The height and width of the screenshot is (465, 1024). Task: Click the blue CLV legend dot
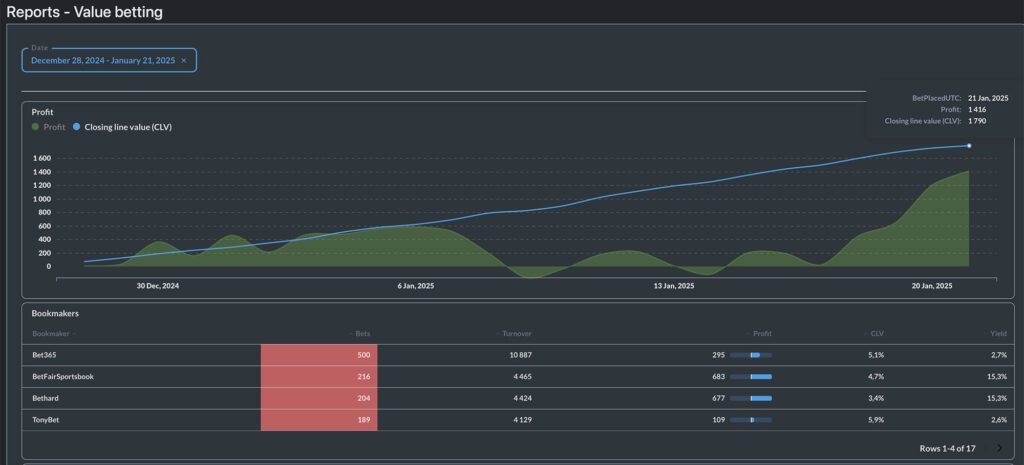click(77, 127)
